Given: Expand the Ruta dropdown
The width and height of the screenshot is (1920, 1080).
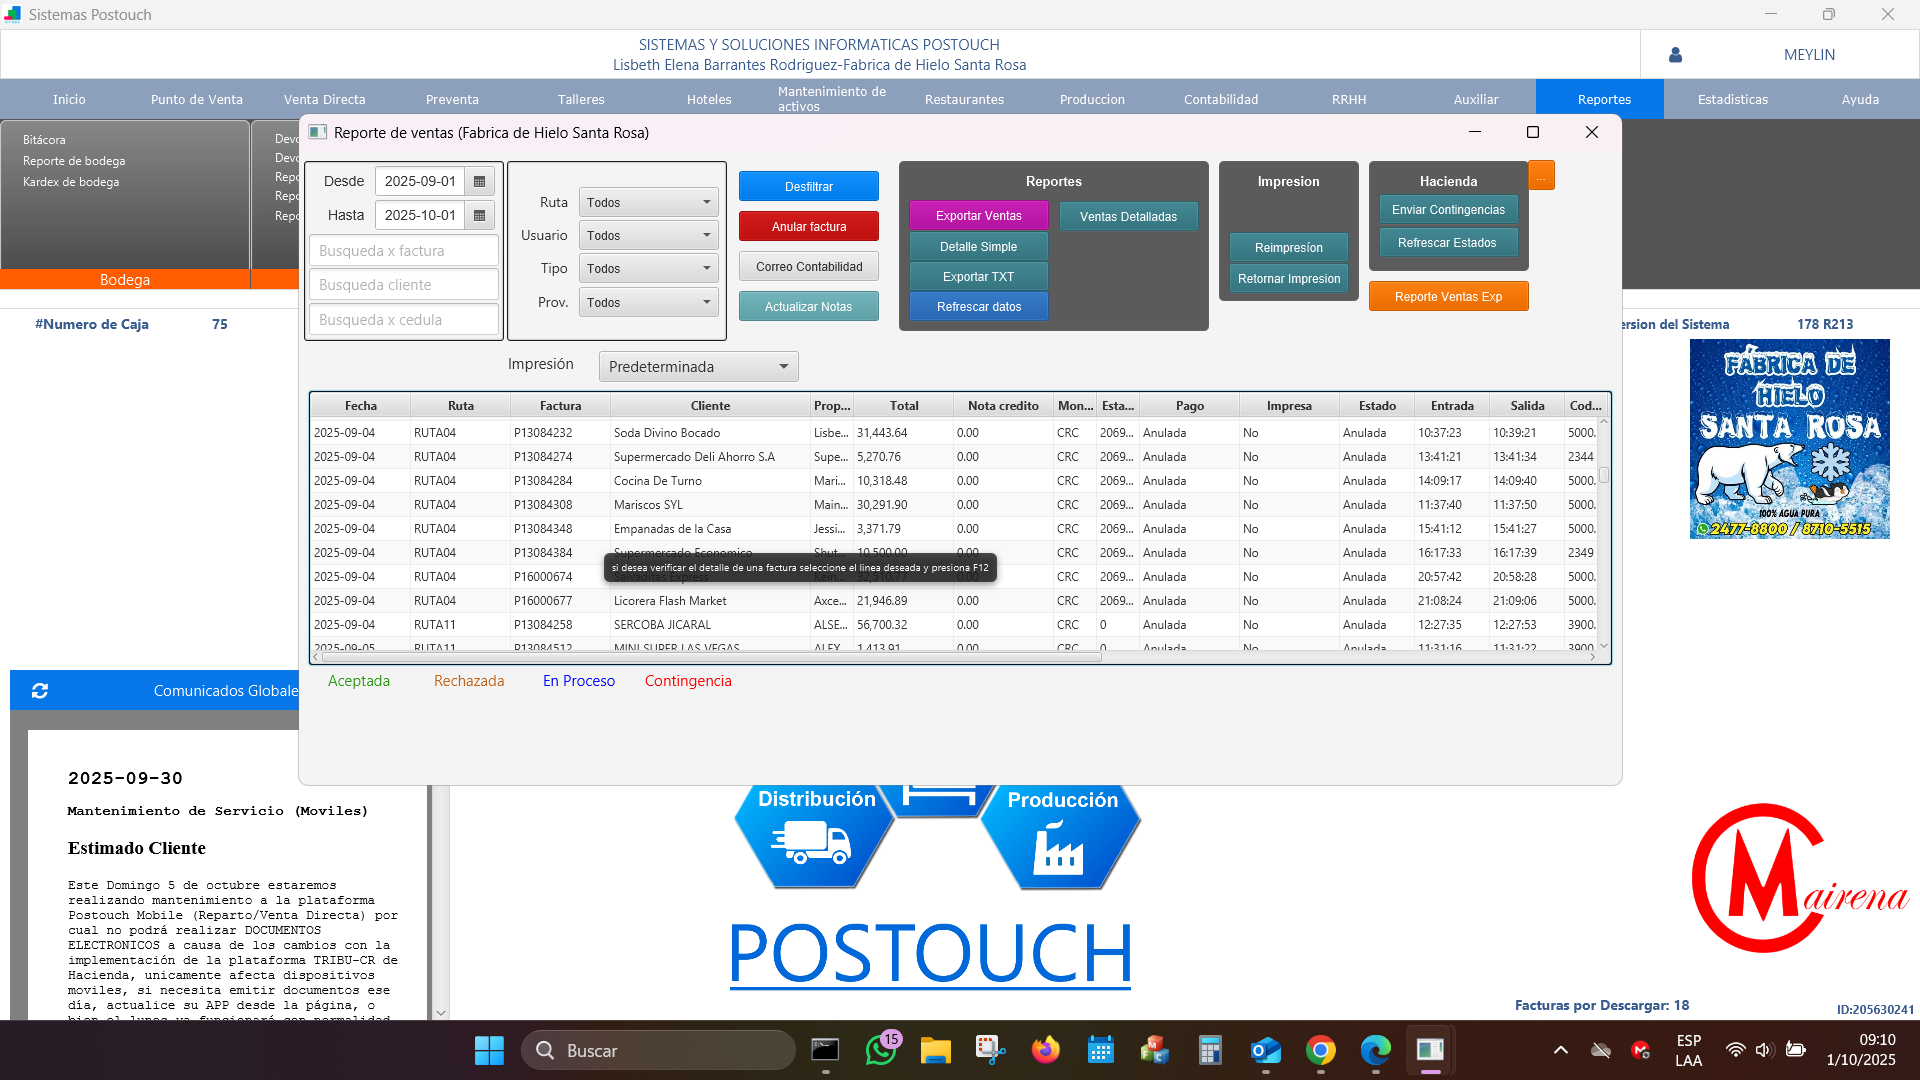Looking at the screenshot, I should (649, 202).
